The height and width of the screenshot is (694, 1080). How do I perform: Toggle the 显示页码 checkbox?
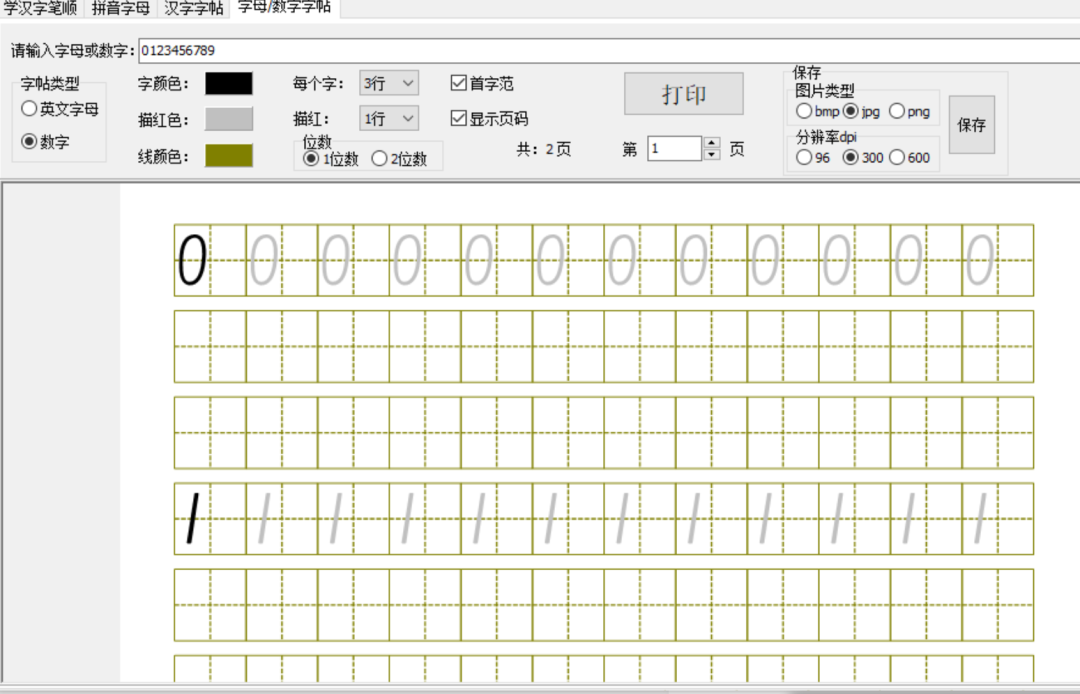pyautogui.click(x=489, y=118)
